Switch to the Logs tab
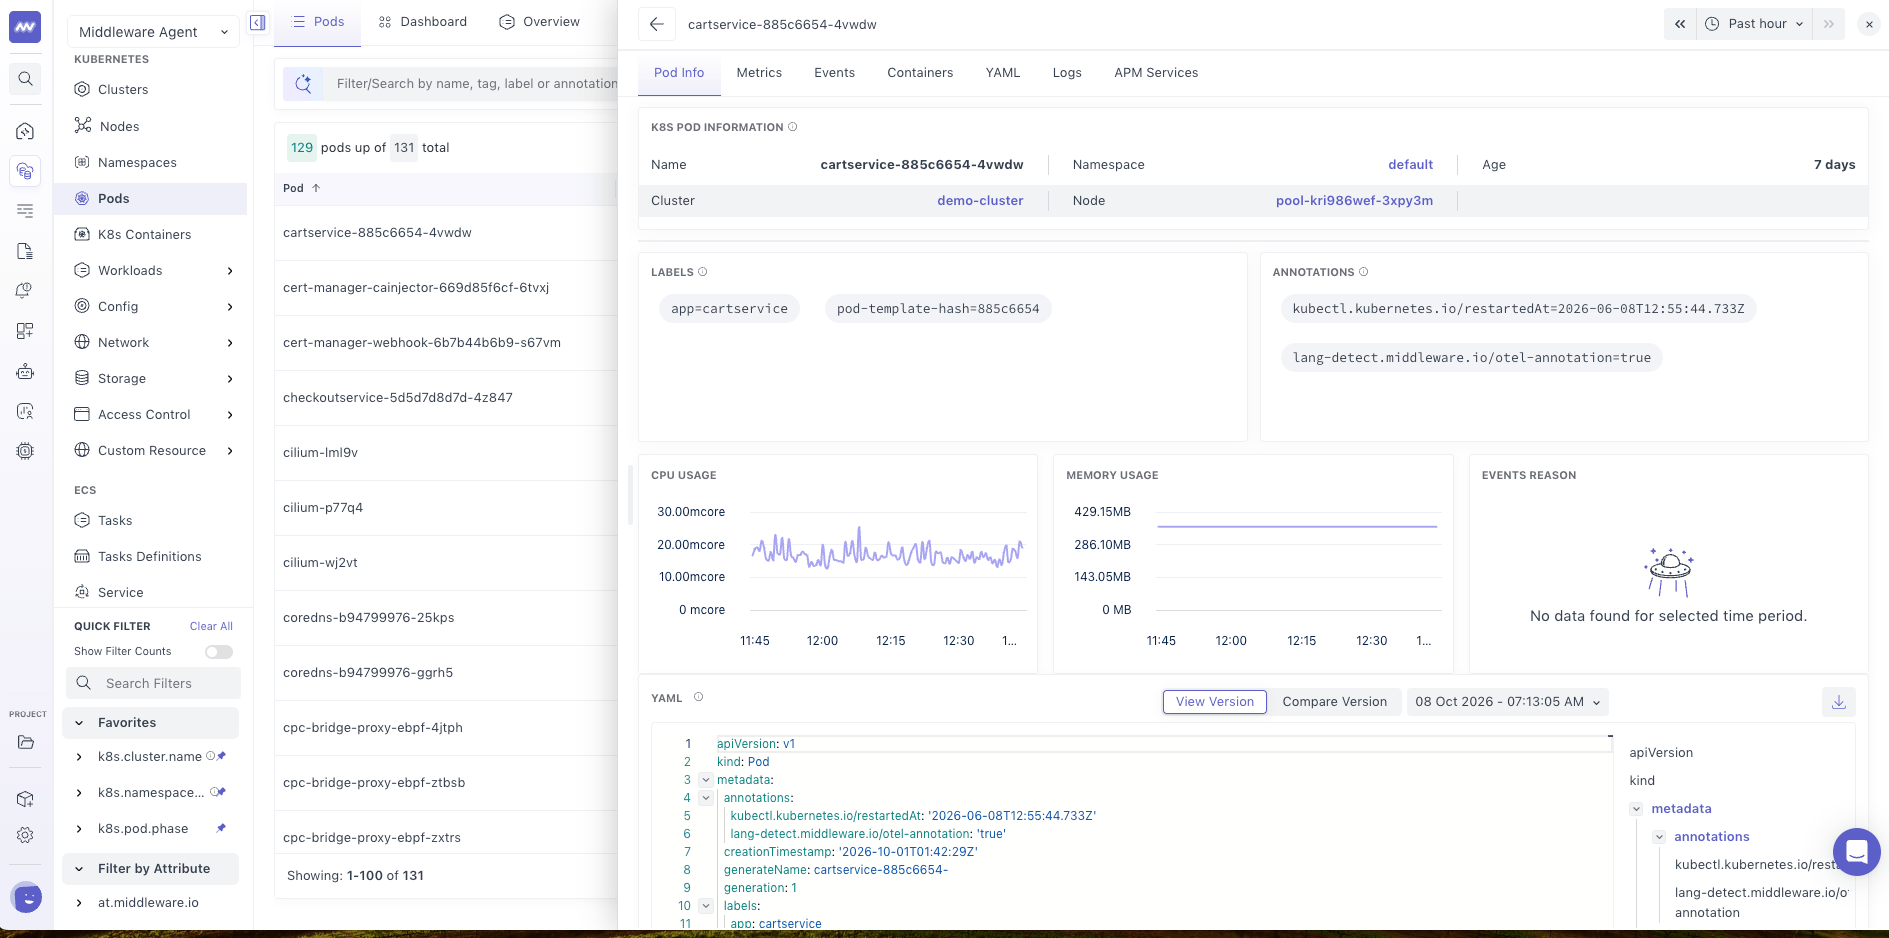 pos(1067,73)
